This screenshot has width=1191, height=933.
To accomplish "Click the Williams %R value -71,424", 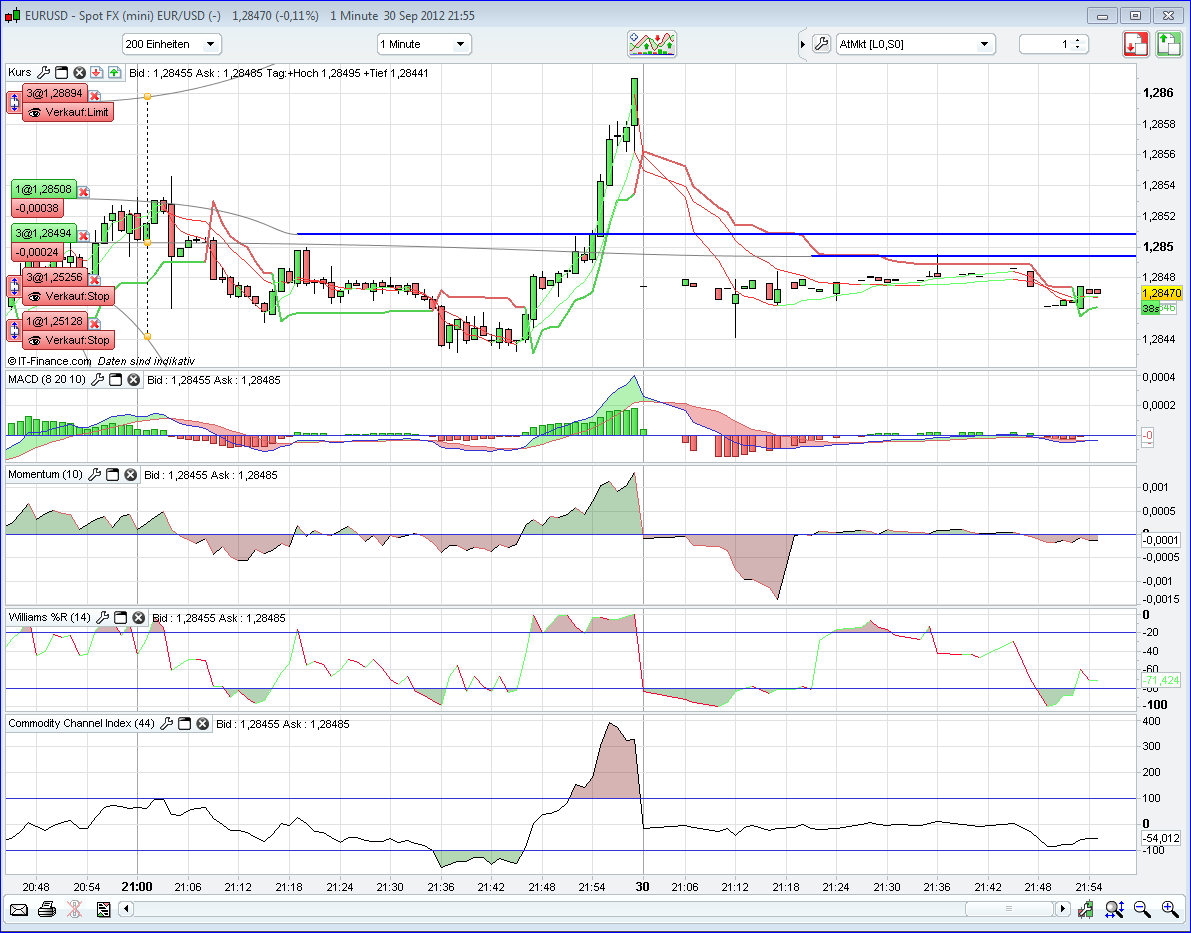I will (1161, 680).
